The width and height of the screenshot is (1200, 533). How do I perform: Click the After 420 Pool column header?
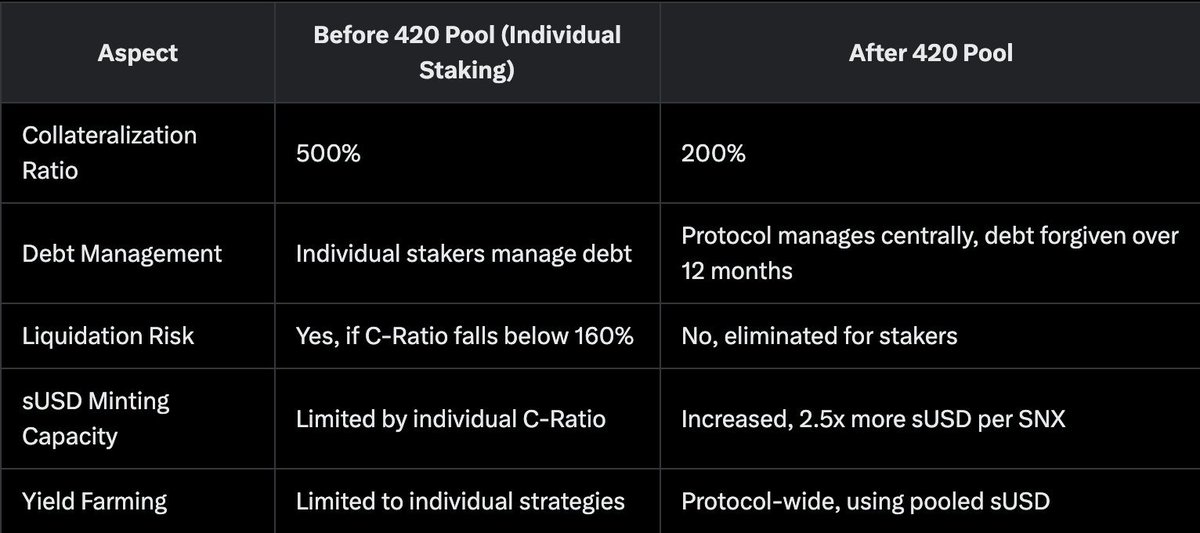(x=930, y=52)
